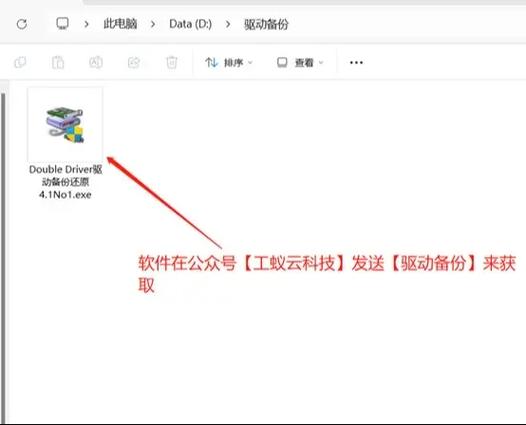The height and width of the screenshot is (425, 526).
Task: Open the 排序 sort dropdown
Action: [229, 62]
